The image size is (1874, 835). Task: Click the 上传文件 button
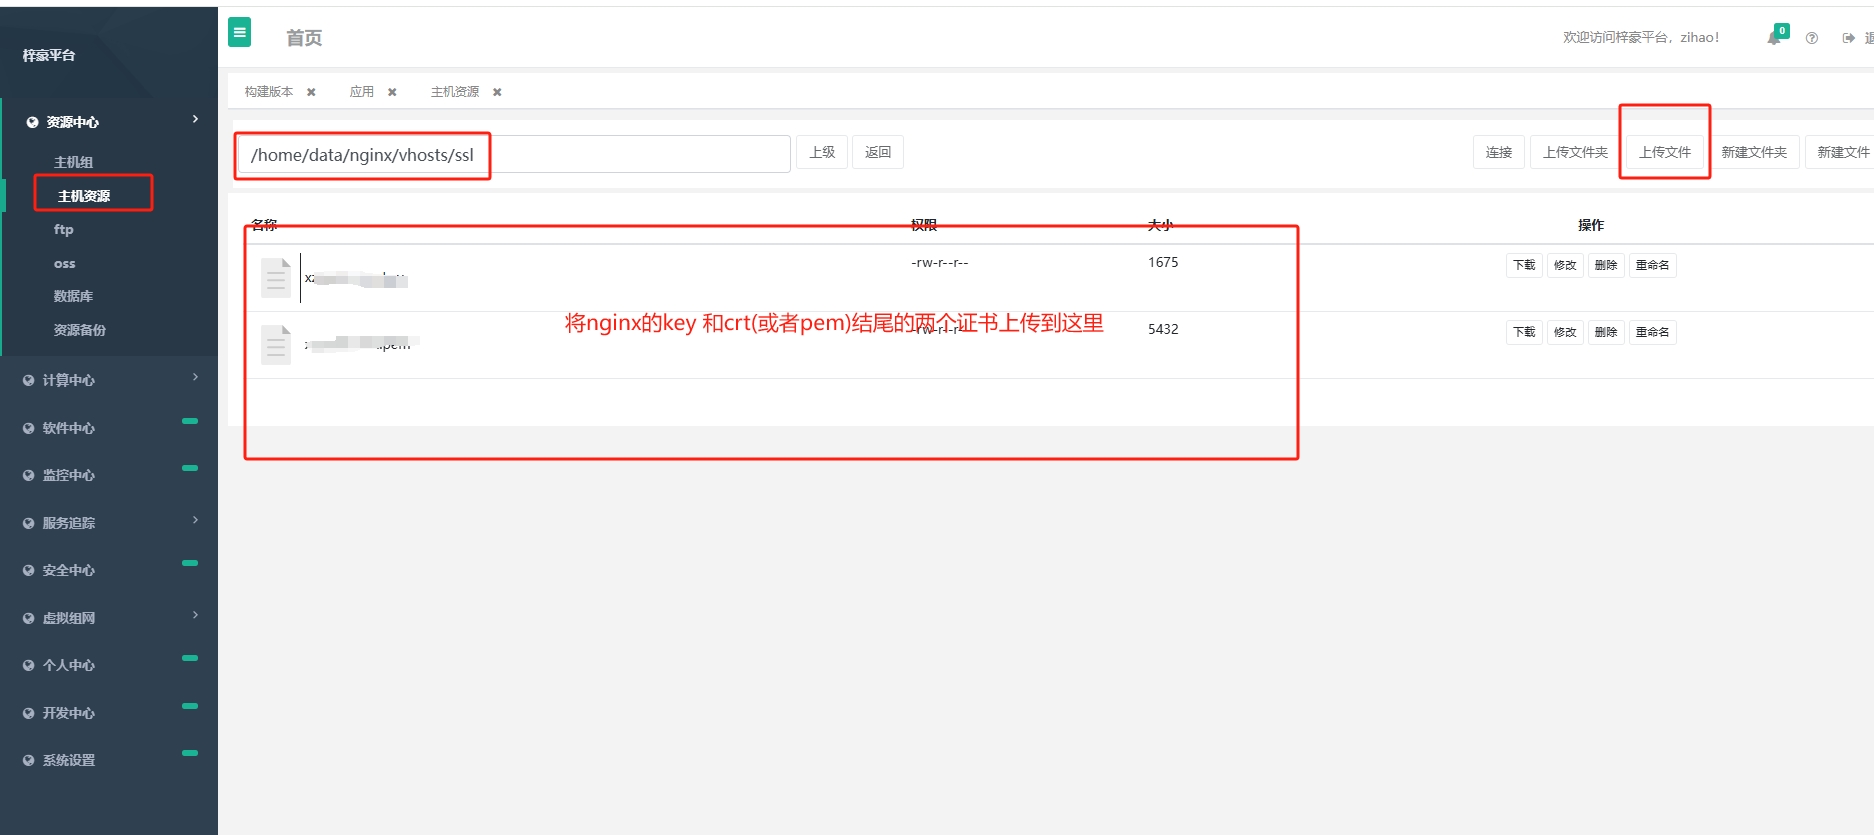point(1665,152)
